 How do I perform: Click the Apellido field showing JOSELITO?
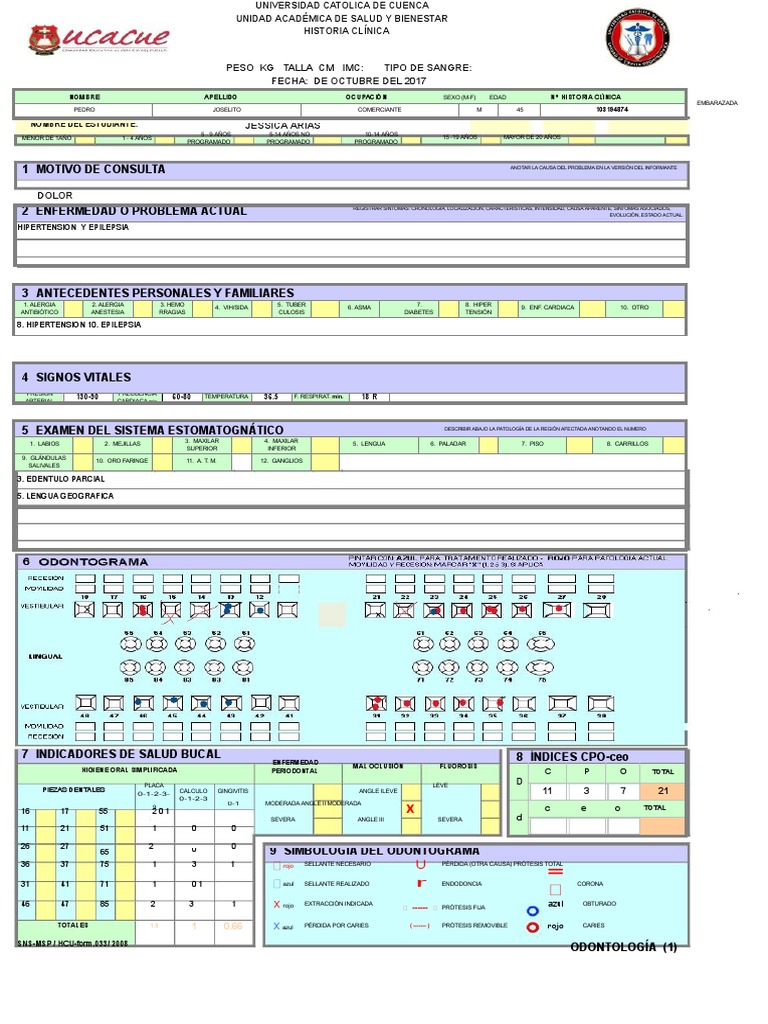[x=227, y=110]
